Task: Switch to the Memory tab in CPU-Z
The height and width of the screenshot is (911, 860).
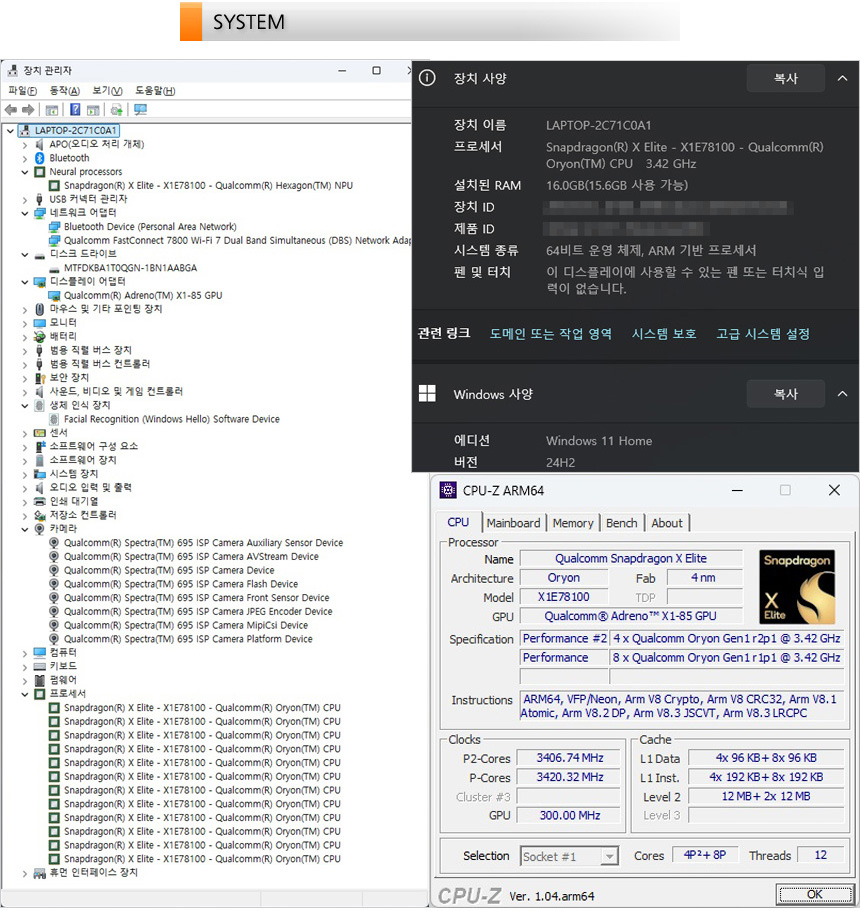Action: click(572, 523)
